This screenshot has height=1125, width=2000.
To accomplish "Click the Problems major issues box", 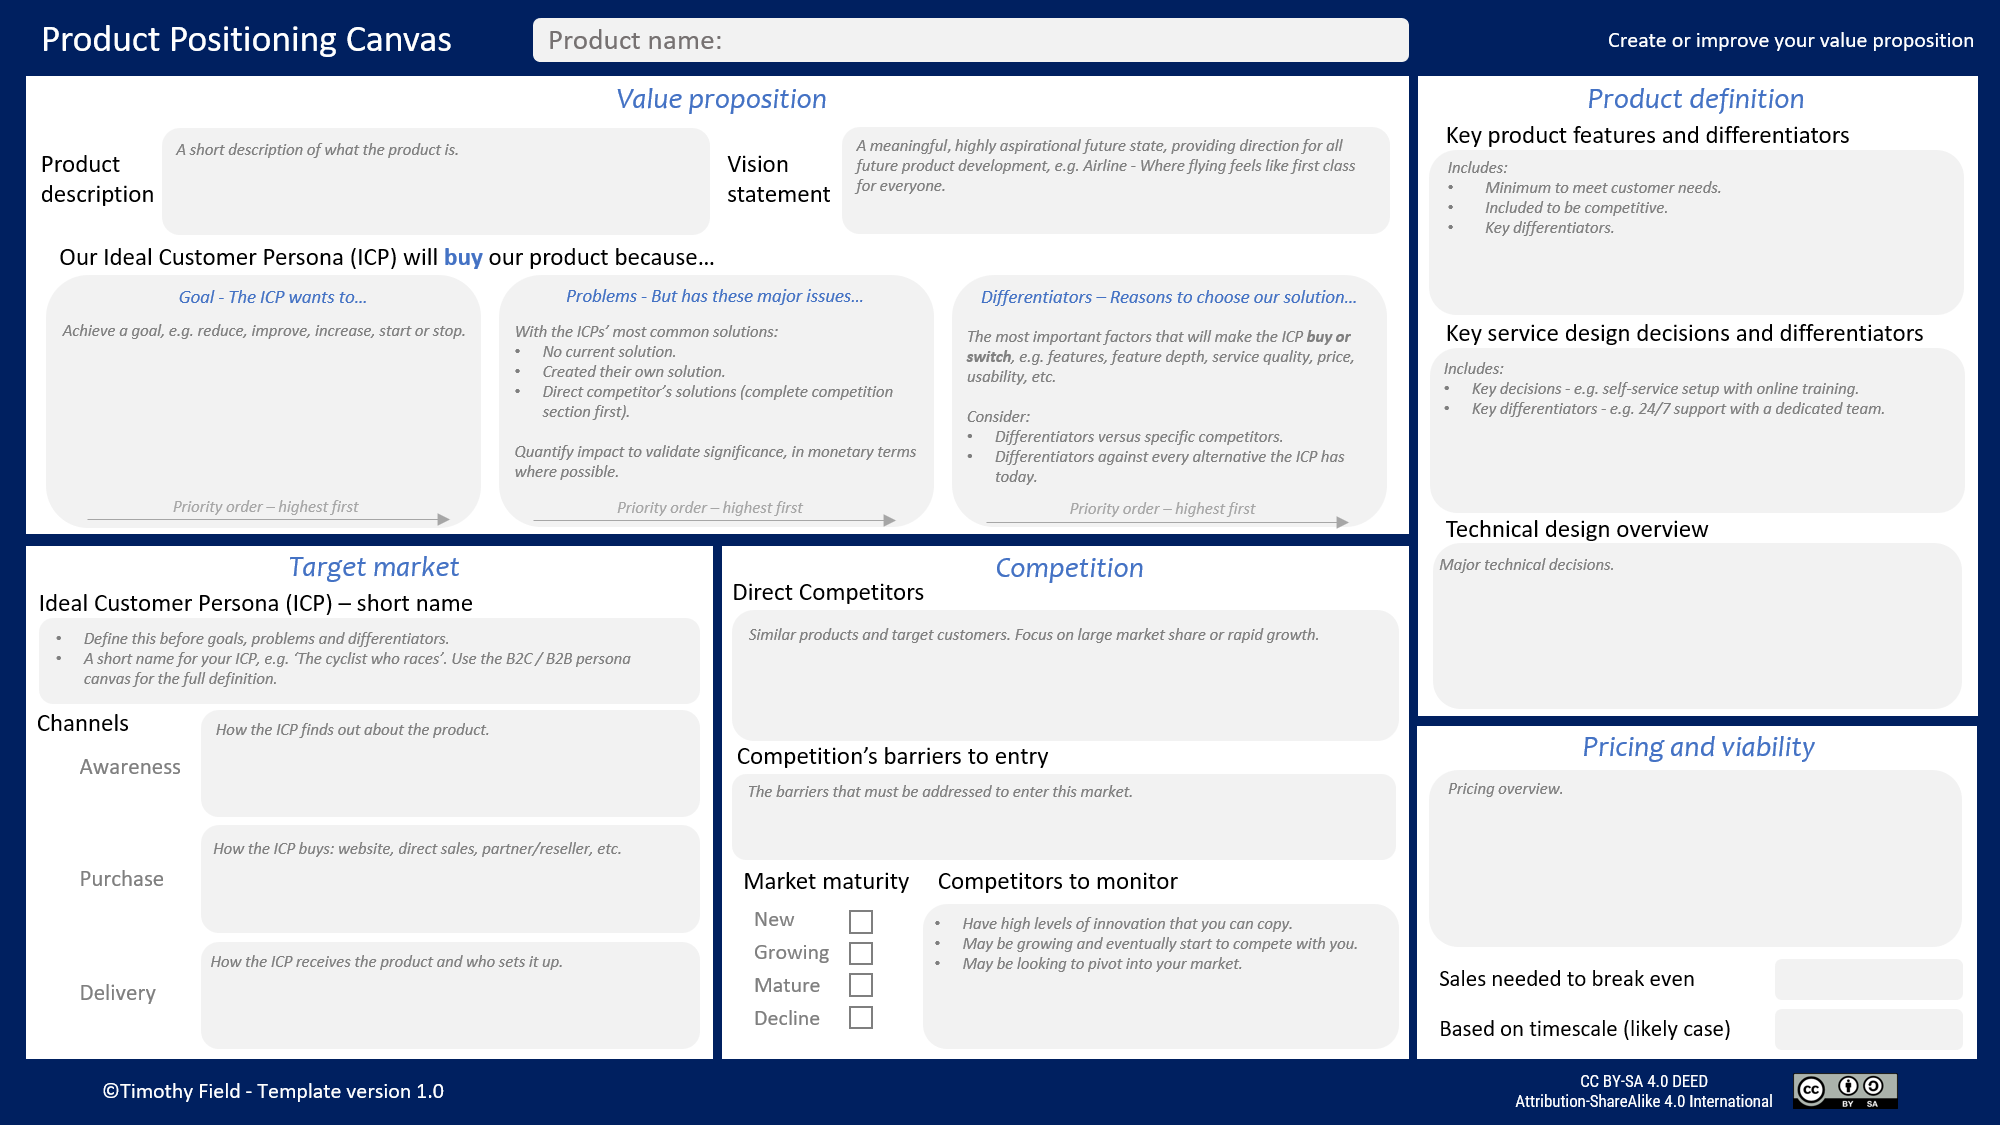I will [x=716, y=401].
